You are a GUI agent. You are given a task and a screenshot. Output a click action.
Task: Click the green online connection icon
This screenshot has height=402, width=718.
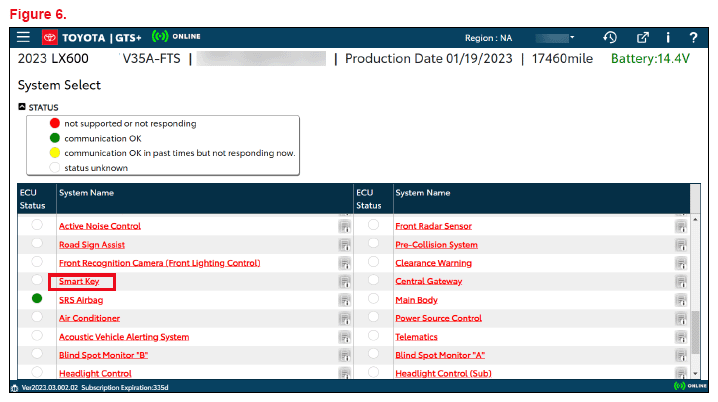[160, 36]
